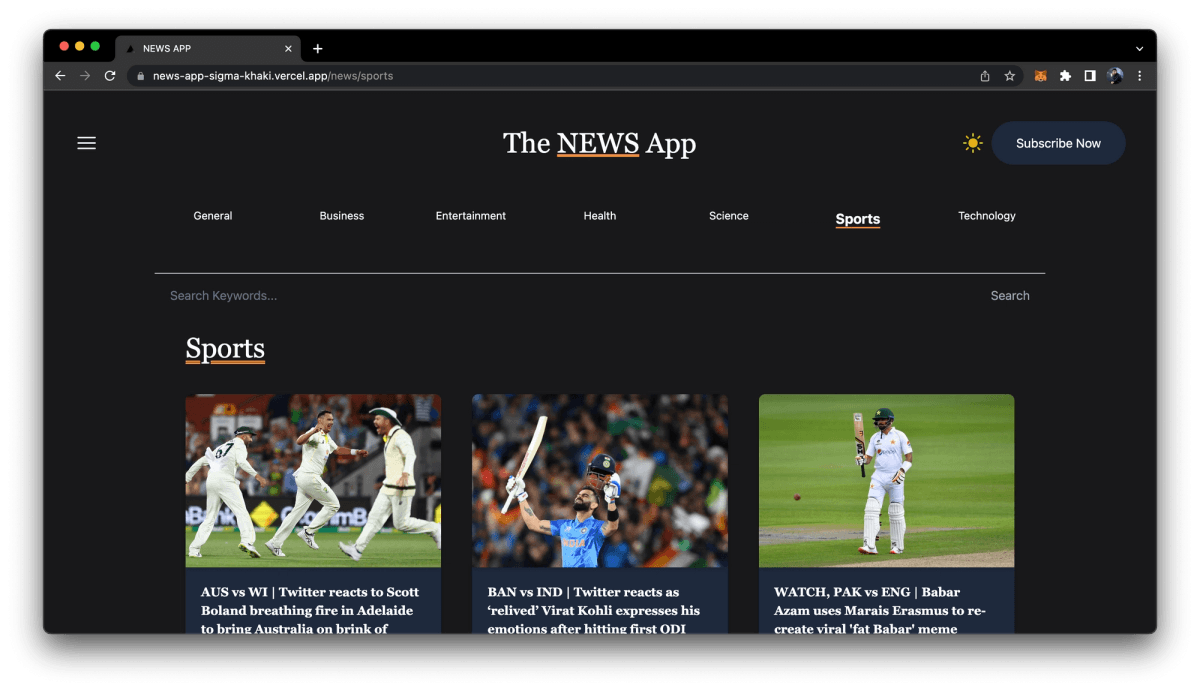The width and height of the screenshot is (1200, 691).
Task: Toggle the padlock site security indicator
Action: [138, 75]
